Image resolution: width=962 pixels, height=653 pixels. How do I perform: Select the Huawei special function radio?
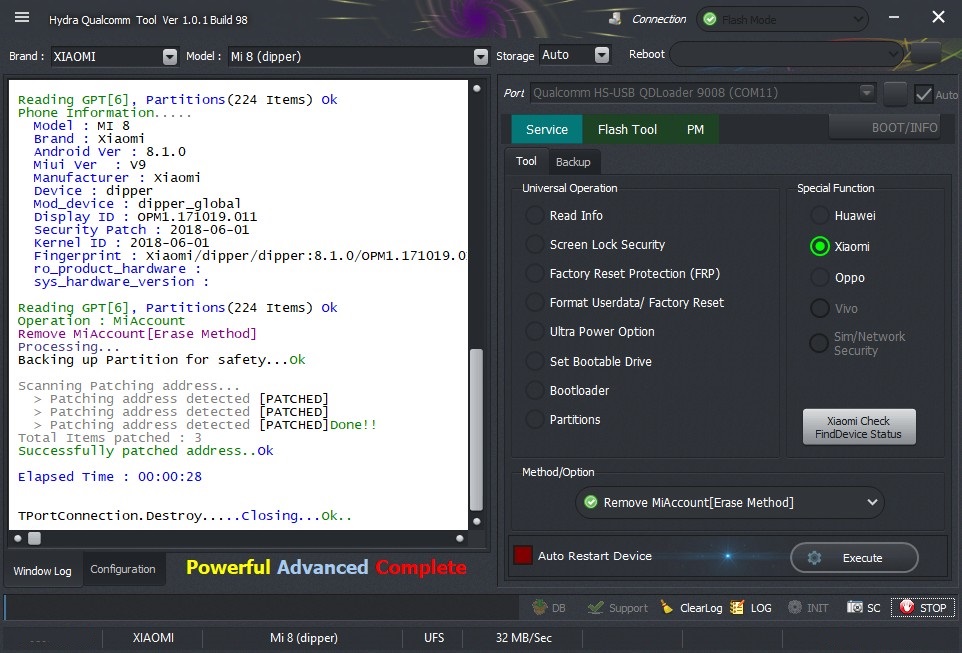pyautogui.click(x=820, y=215)
